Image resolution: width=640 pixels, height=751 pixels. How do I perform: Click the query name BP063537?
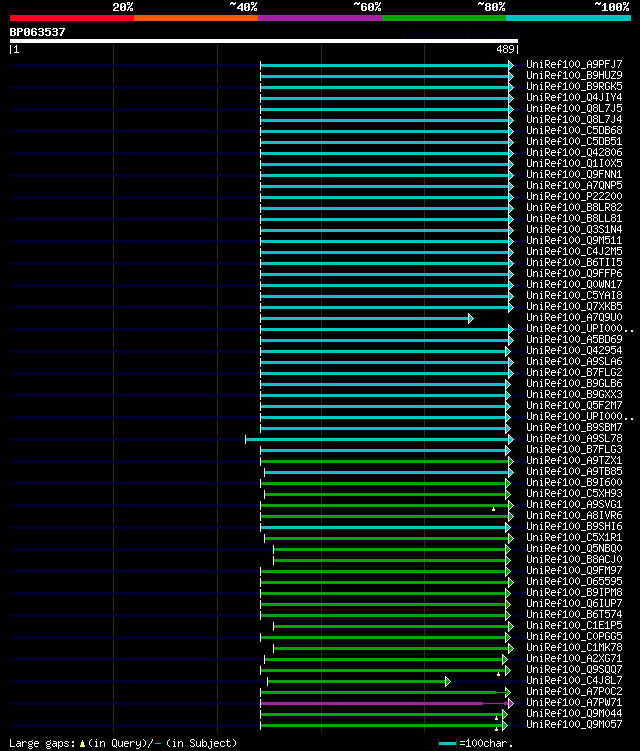37,32
